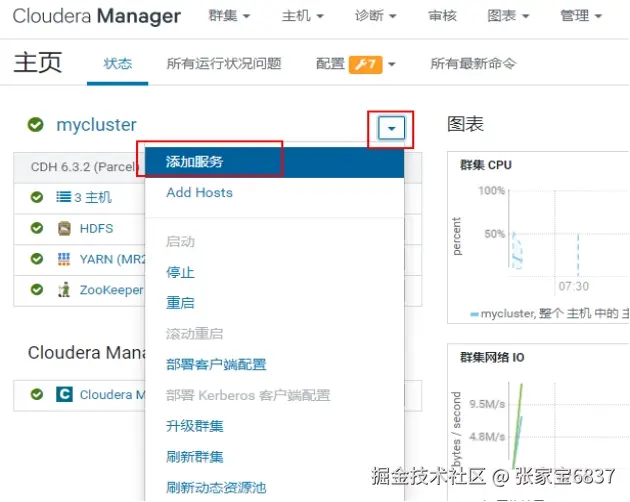Open the 诊断 top navigation dropdown
The height and width of the screenshot is (502, 630).
(376, 16)
